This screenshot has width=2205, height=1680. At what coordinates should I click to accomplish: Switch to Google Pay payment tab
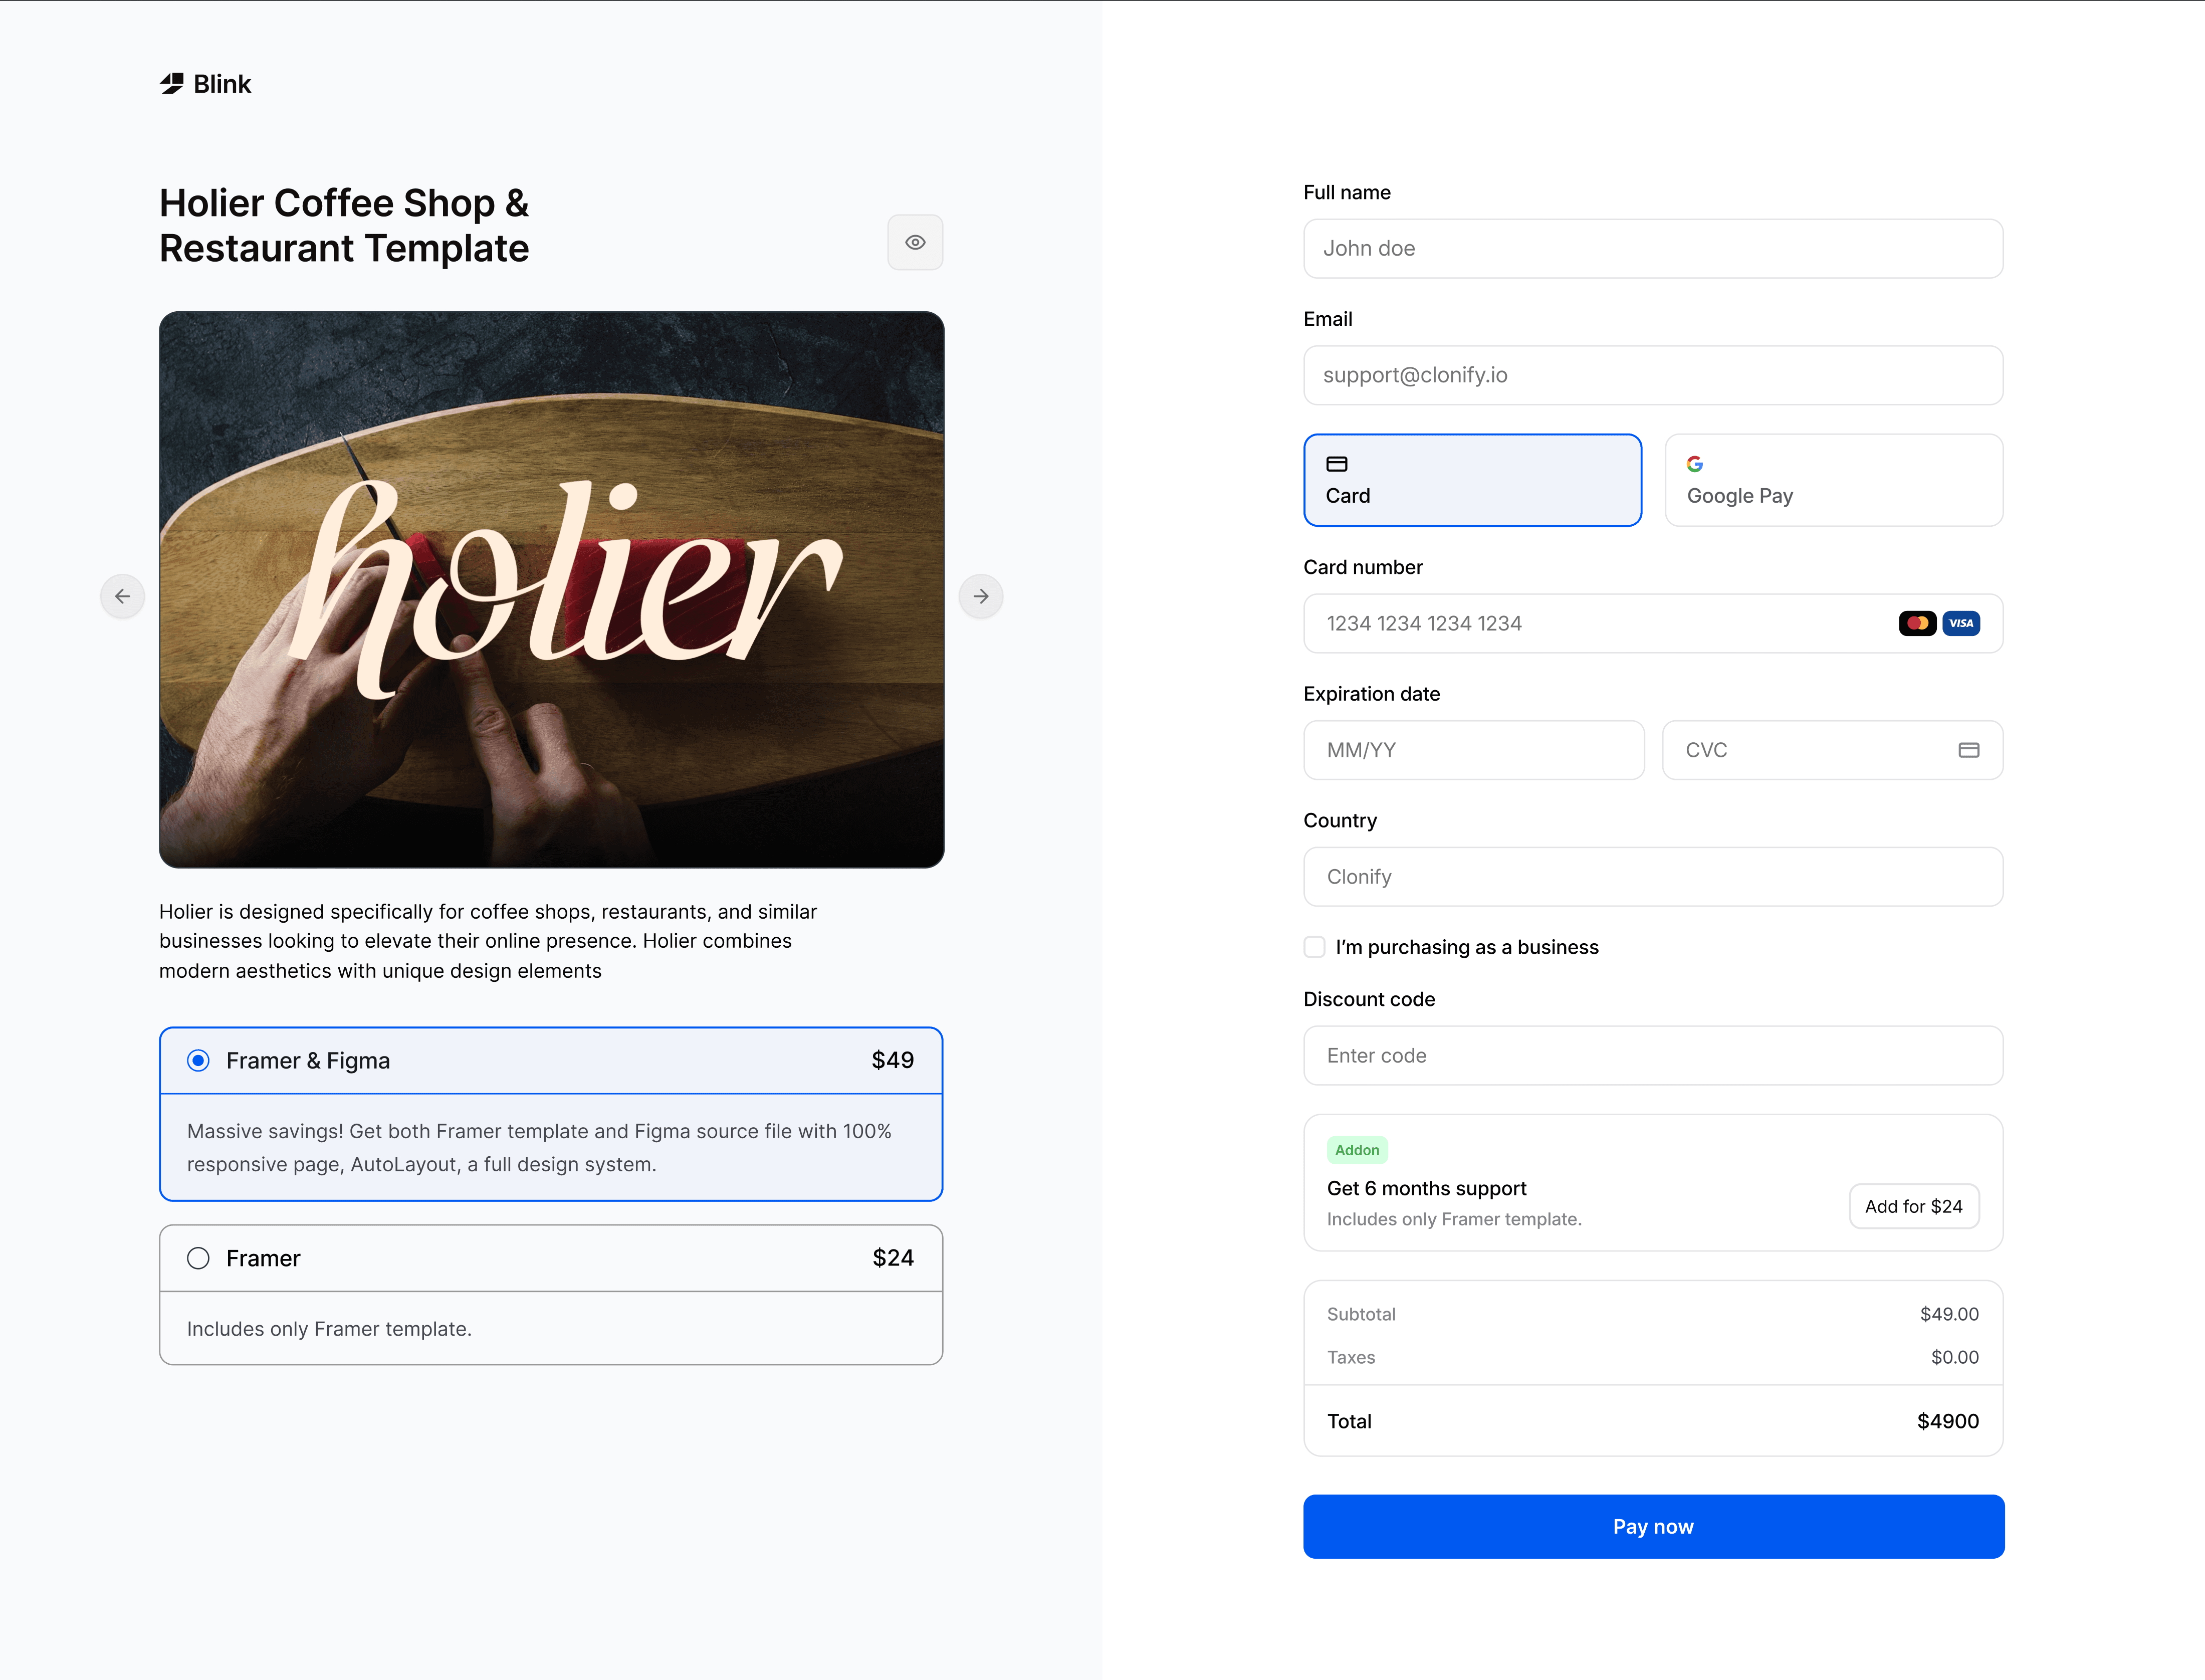pos(1833,480)
